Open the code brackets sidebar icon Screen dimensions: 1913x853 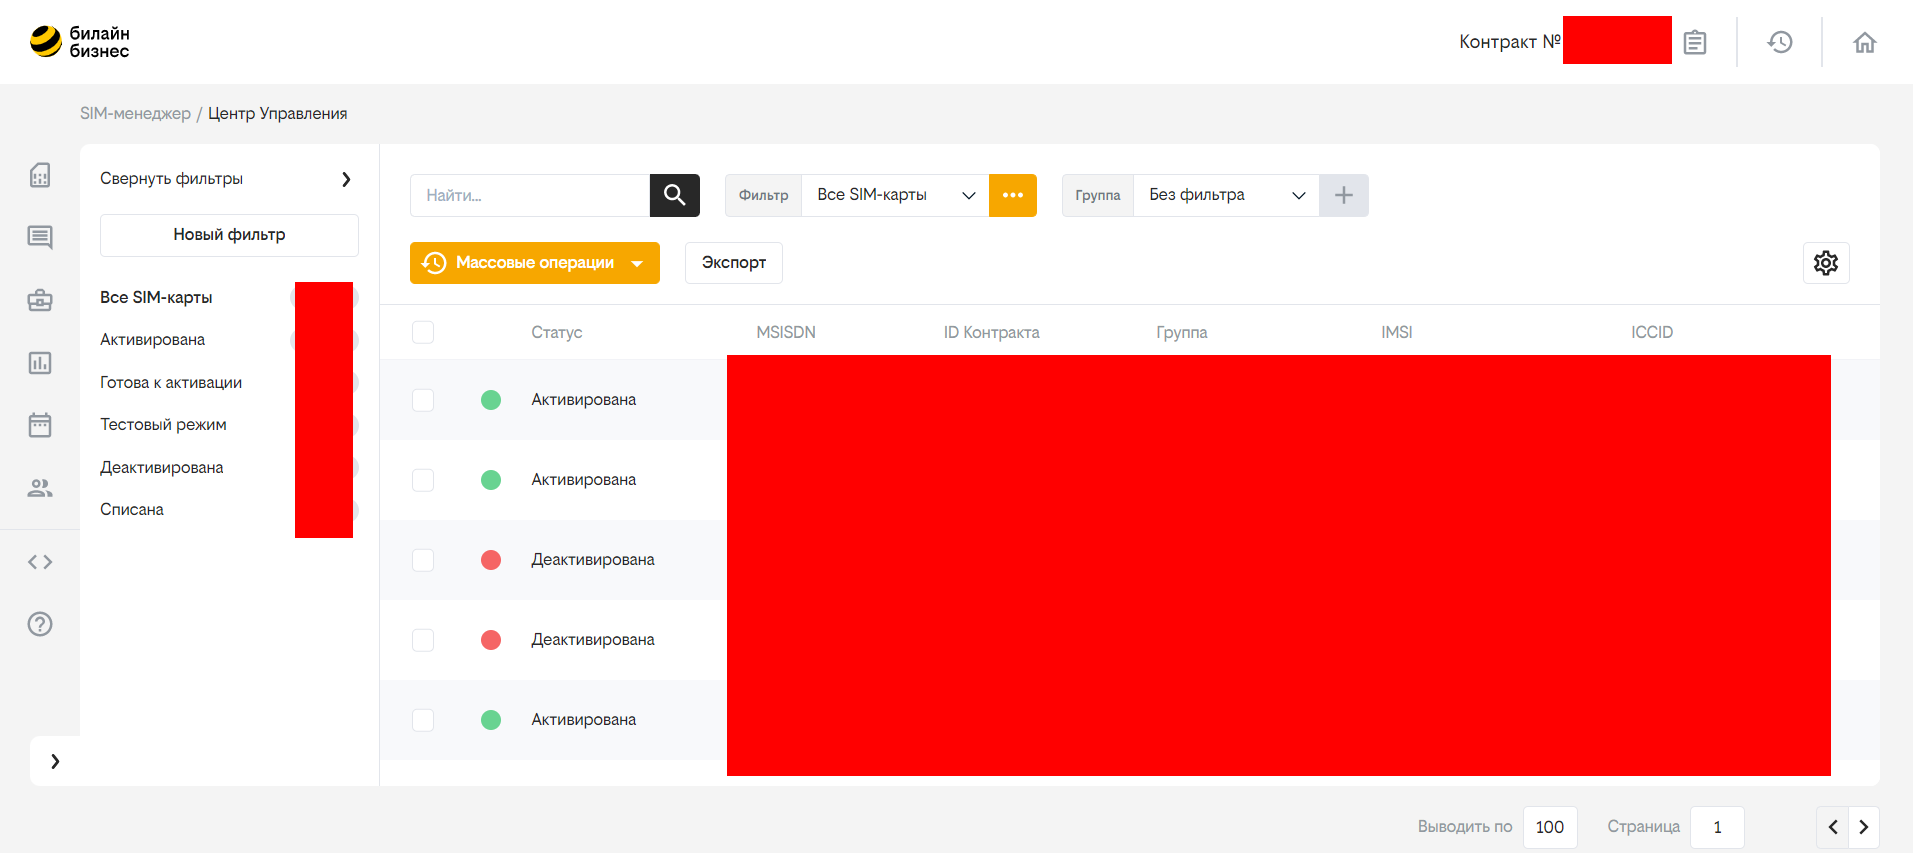(x=40, y=562)
